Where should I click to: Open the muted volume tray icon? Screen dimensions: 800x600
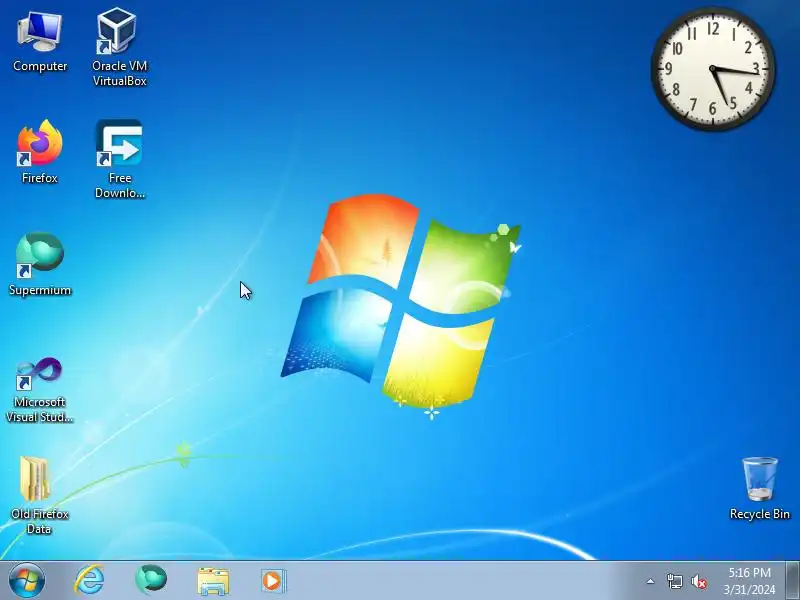698,582
